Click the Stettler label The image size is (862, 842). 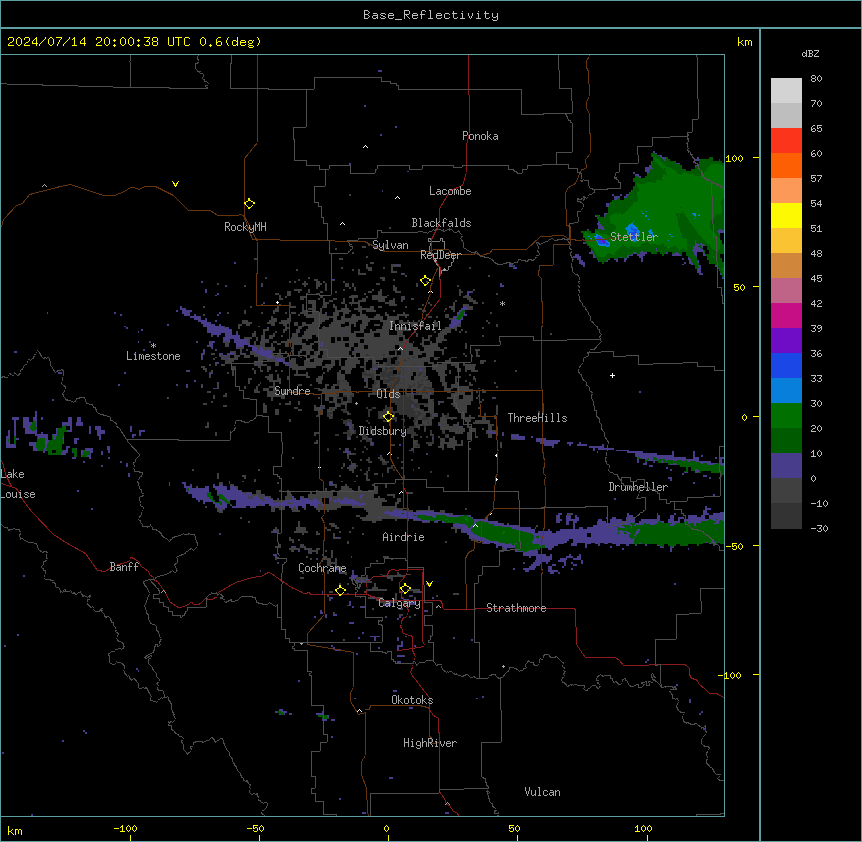tap(634, 237)
